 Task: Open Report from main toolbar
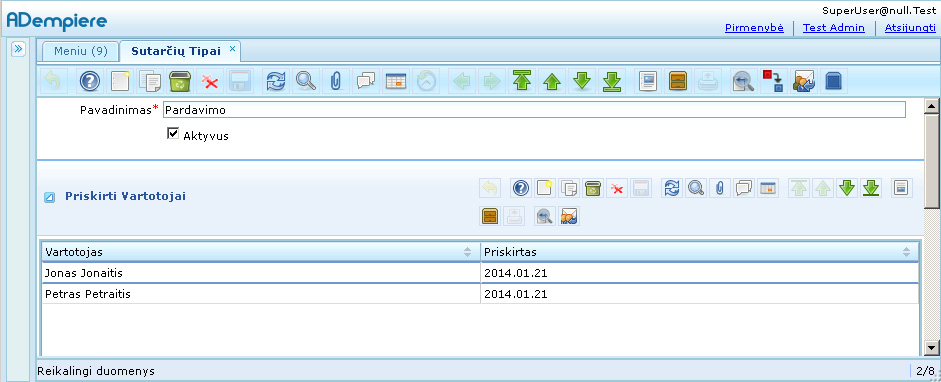pos(648,81)
